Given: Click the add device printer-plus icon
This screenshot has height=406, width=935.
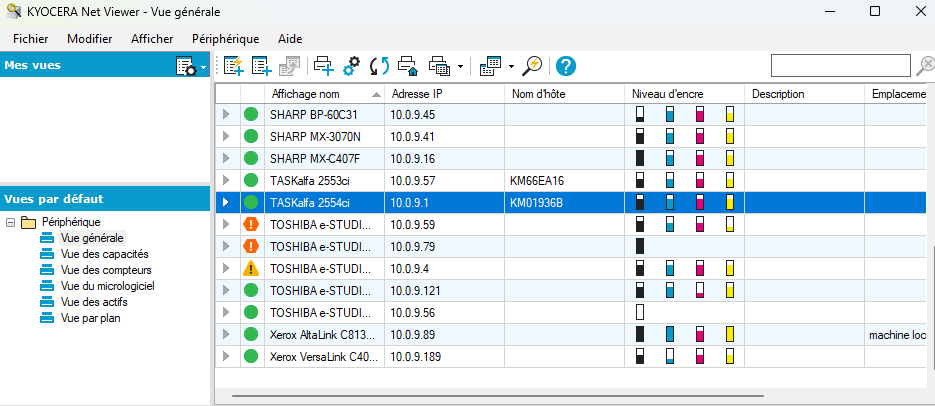Looking at the screenshot, I should point(324,66).
